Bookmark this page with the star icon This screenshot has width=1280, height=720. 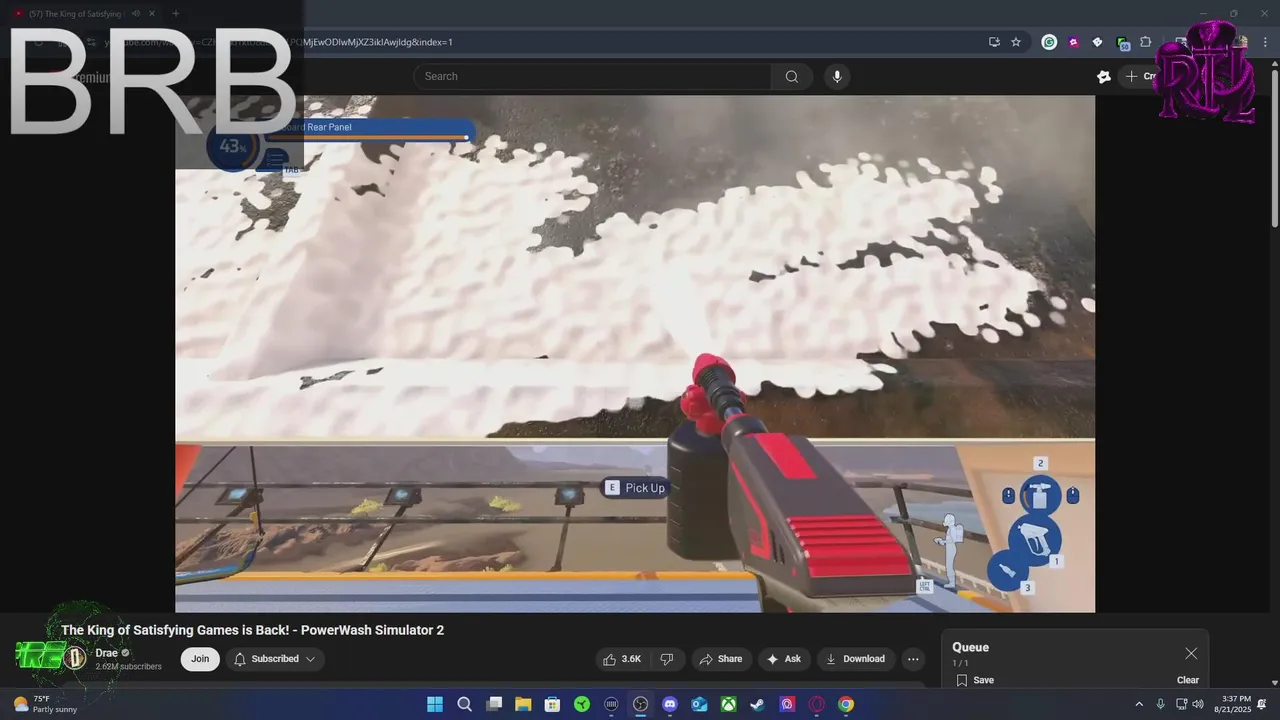click(x=1016, y=42)
